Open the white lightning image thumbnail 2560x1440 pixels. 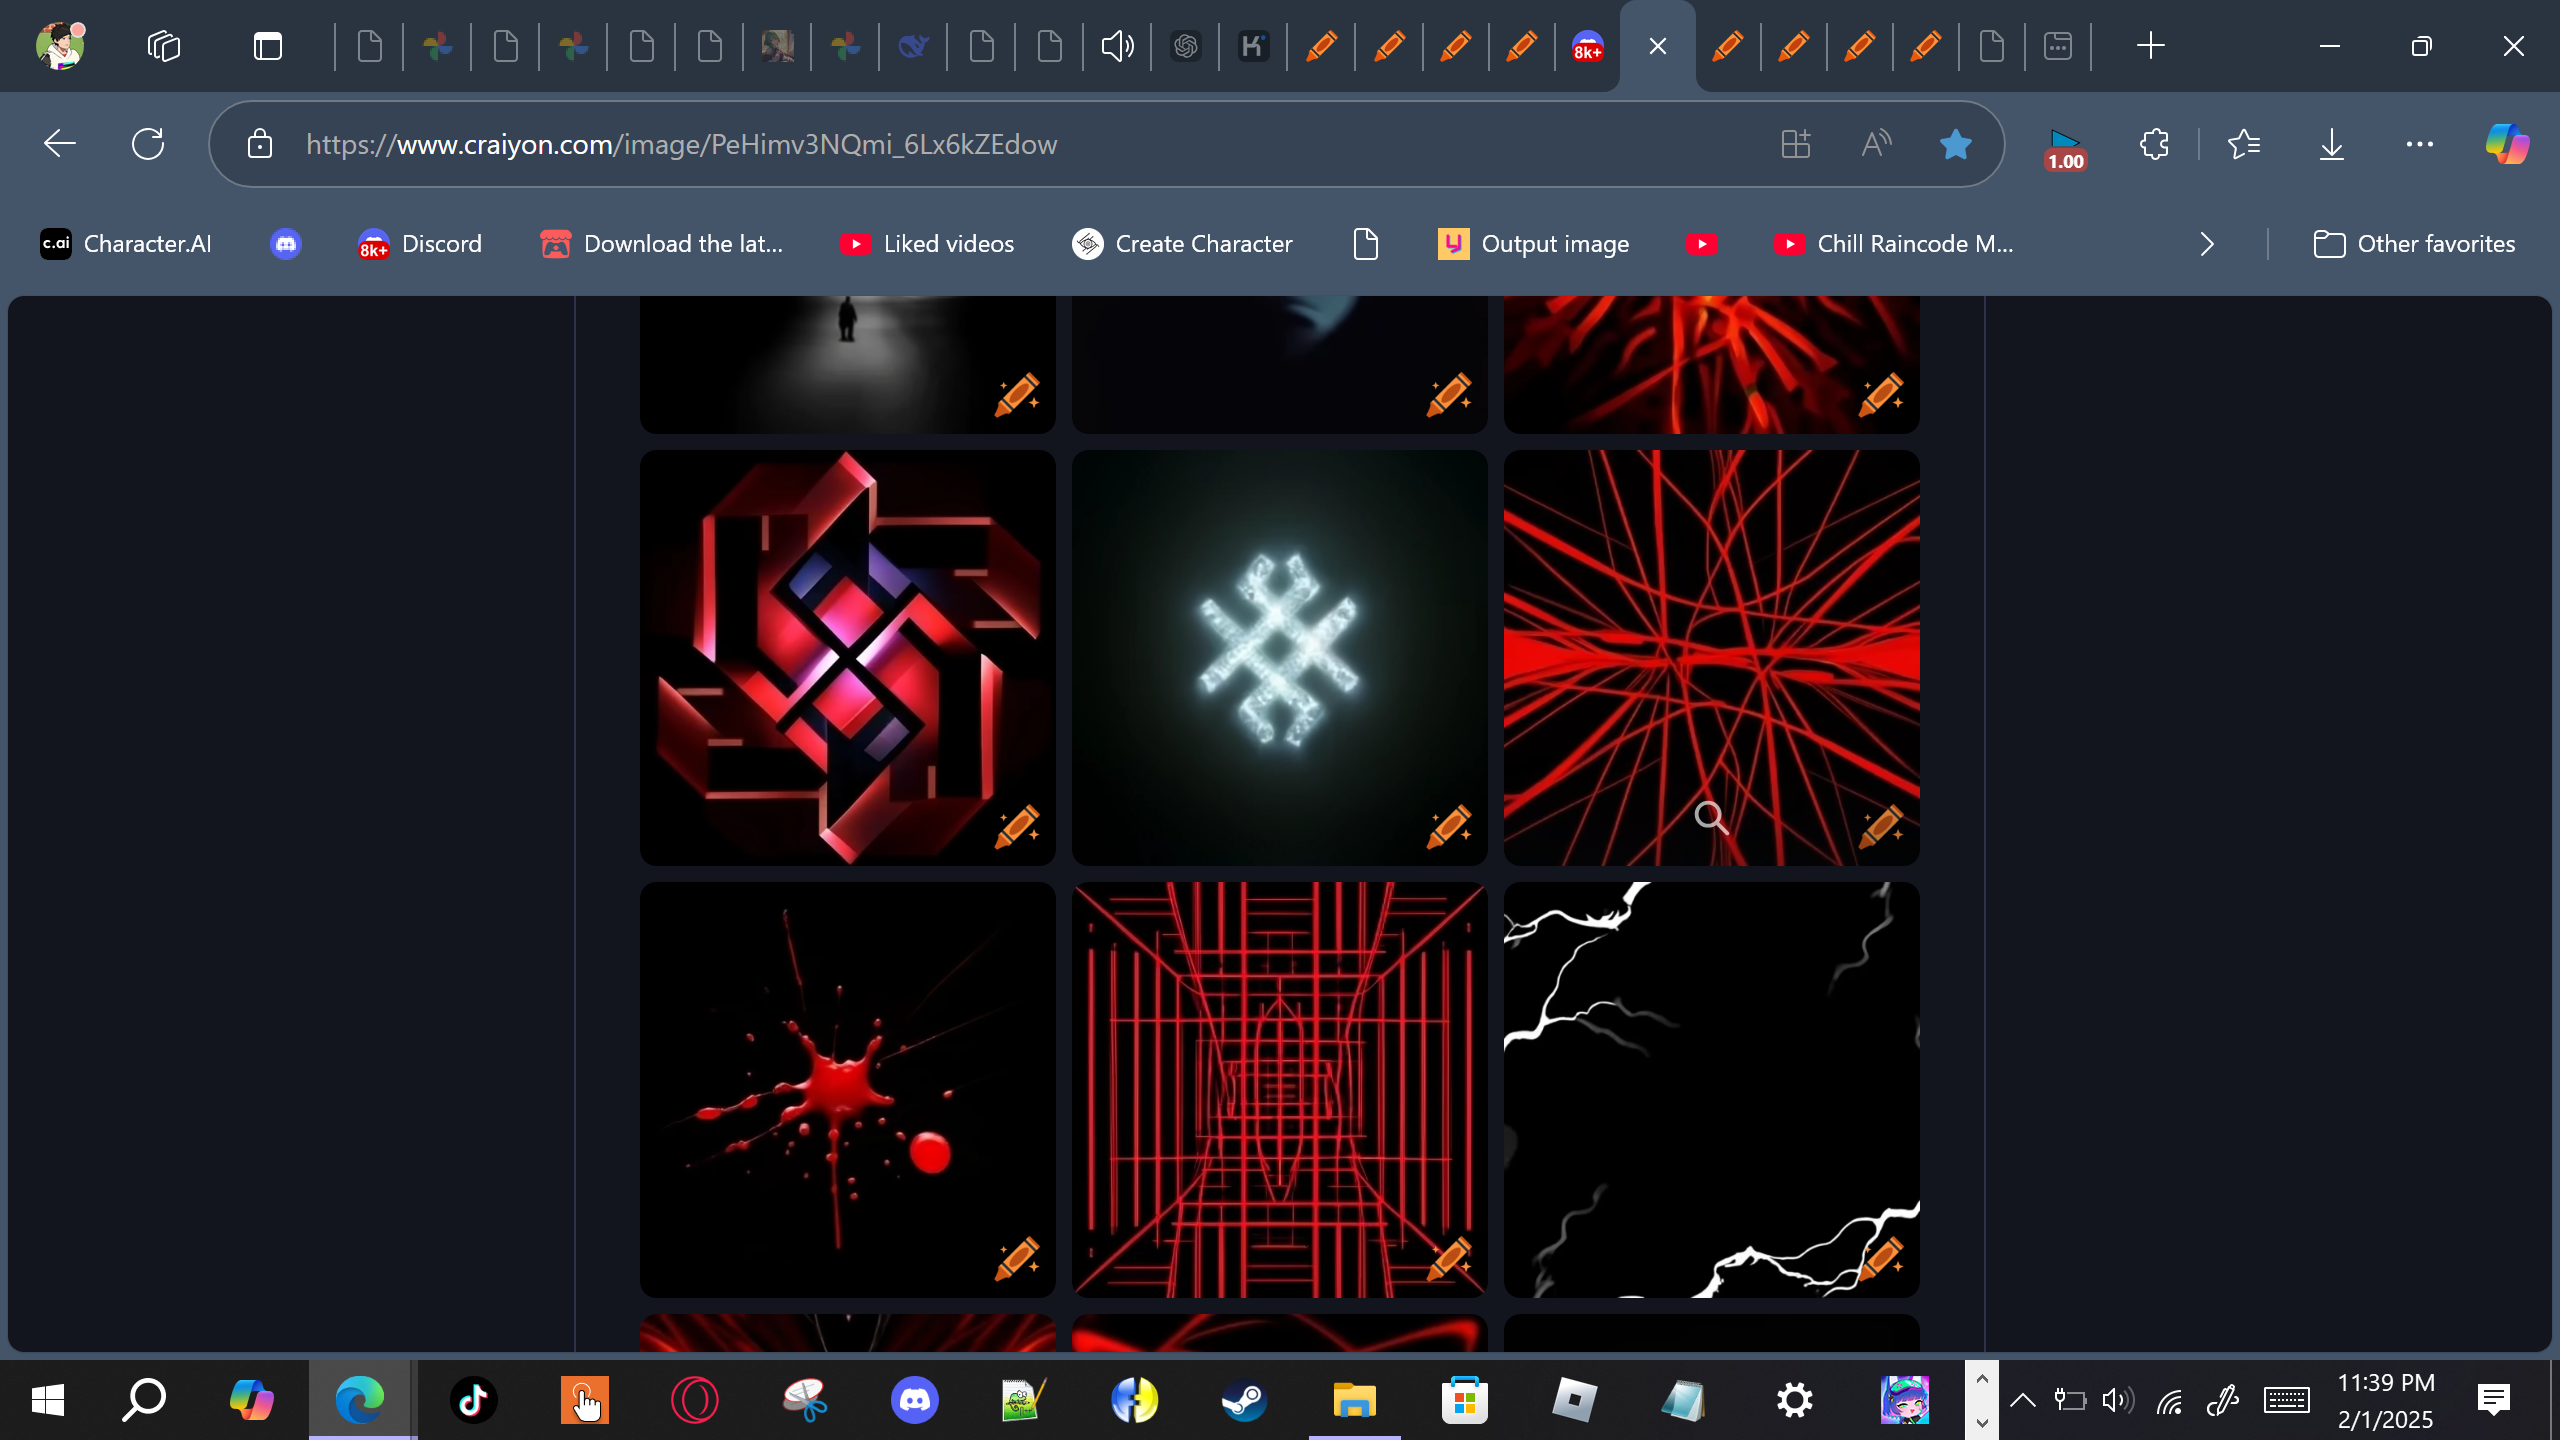click(1710, 1089)
